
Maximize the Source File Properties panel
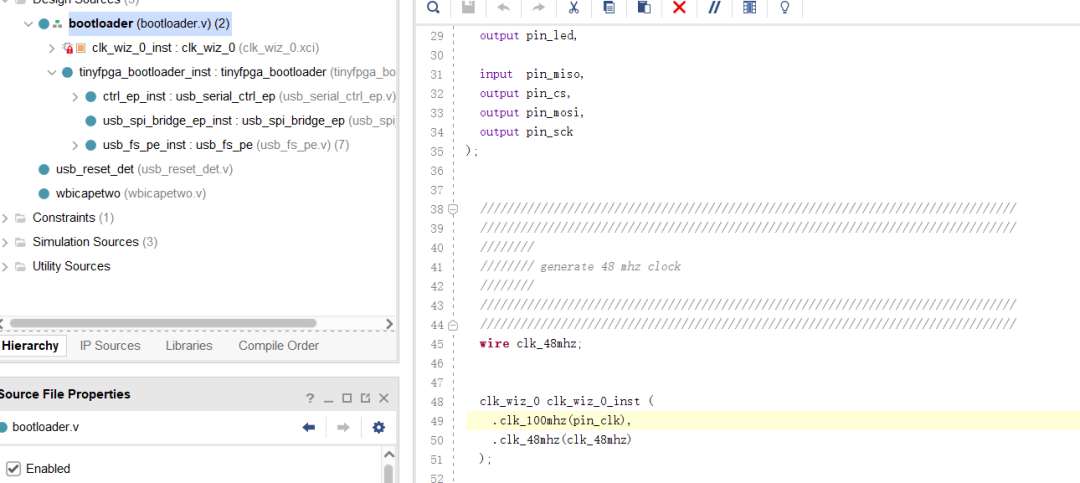pos(347,398)
